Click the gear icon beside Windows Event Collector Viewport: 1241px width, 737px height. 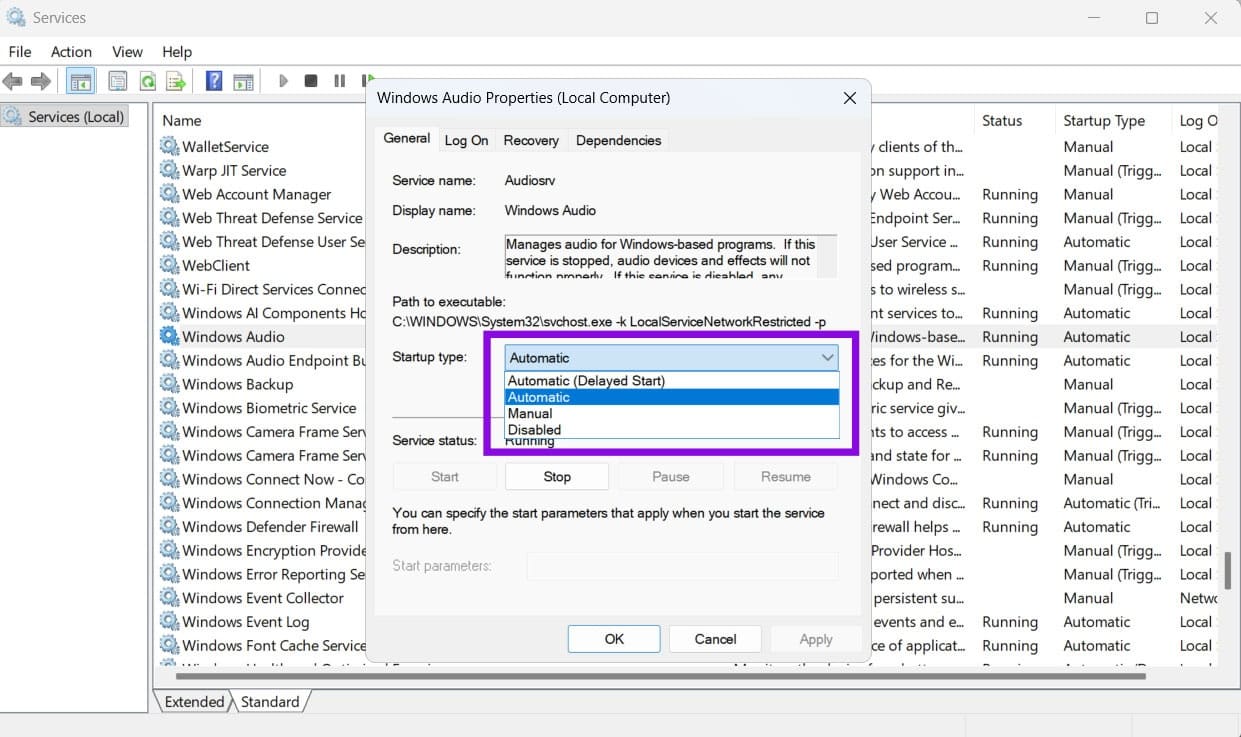click(170, 598)
